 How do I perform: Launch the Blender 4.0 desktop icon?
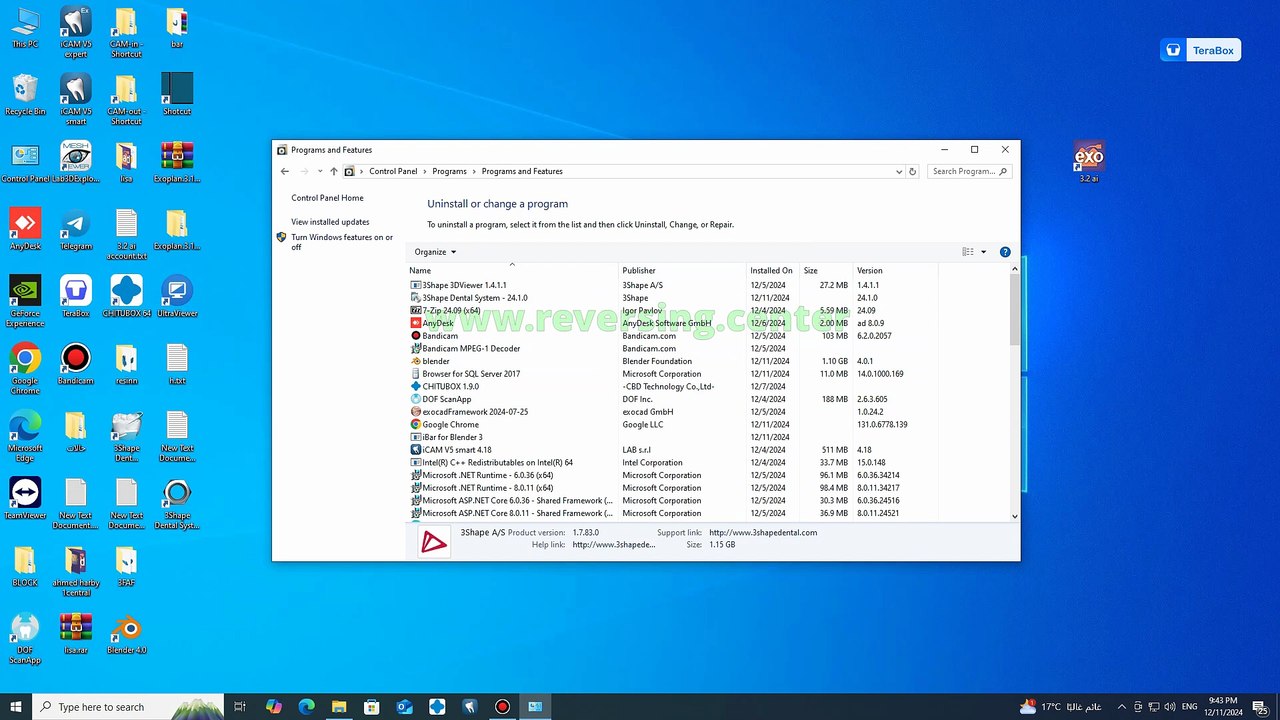point(126,634)
